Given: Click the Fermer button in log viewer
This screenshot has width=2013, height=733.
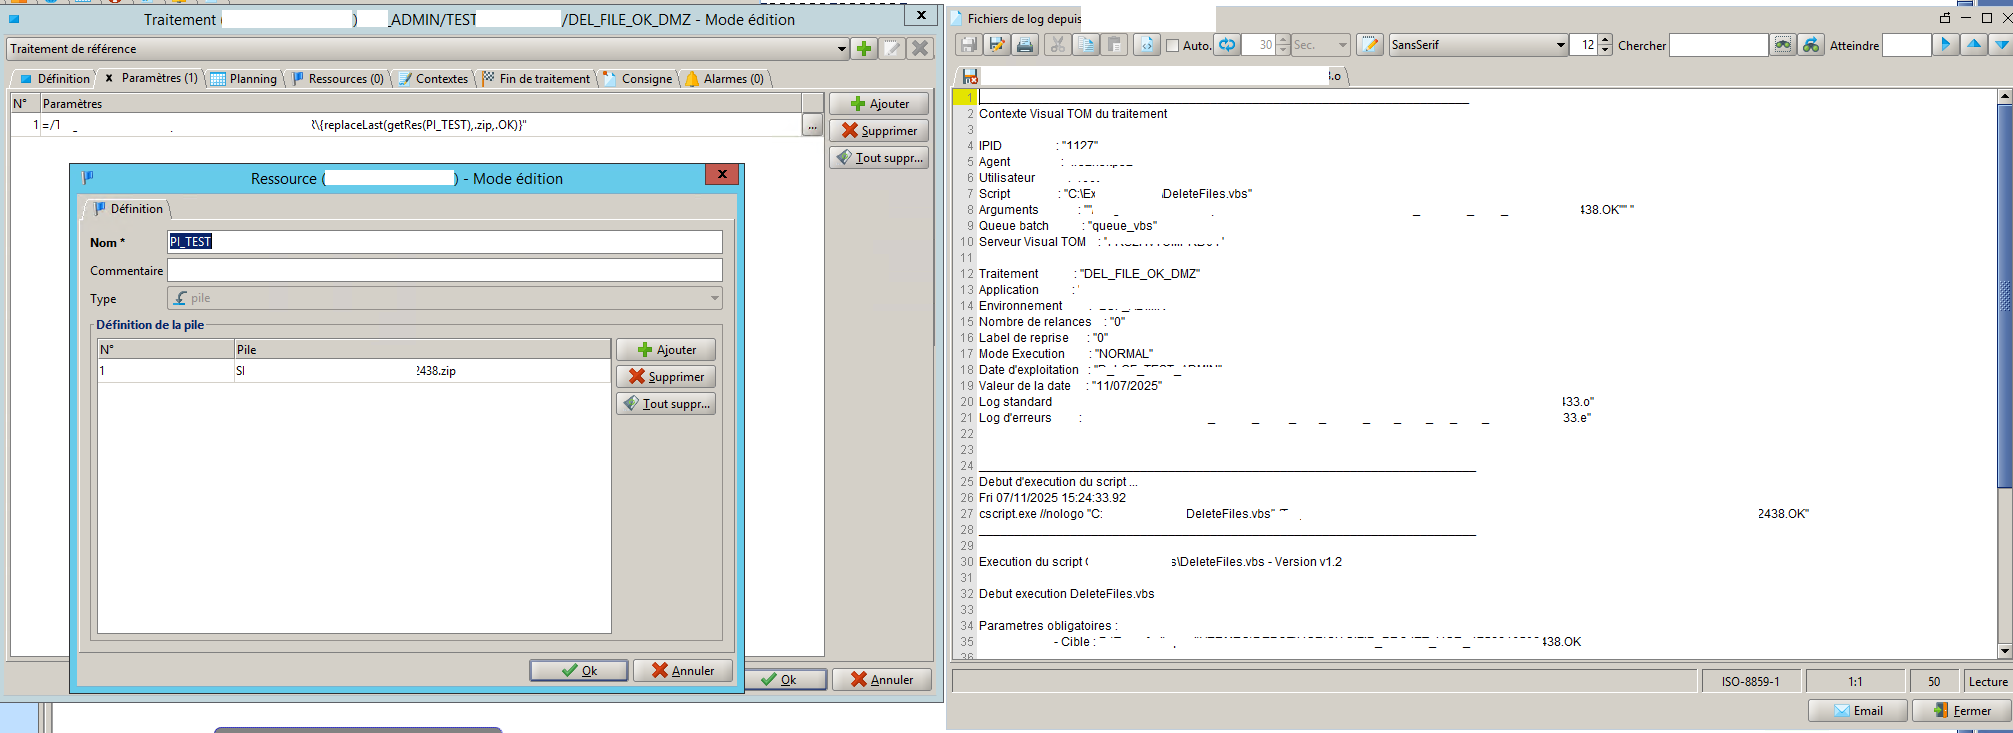Looking at the screenshot, I should point(1962,710).
